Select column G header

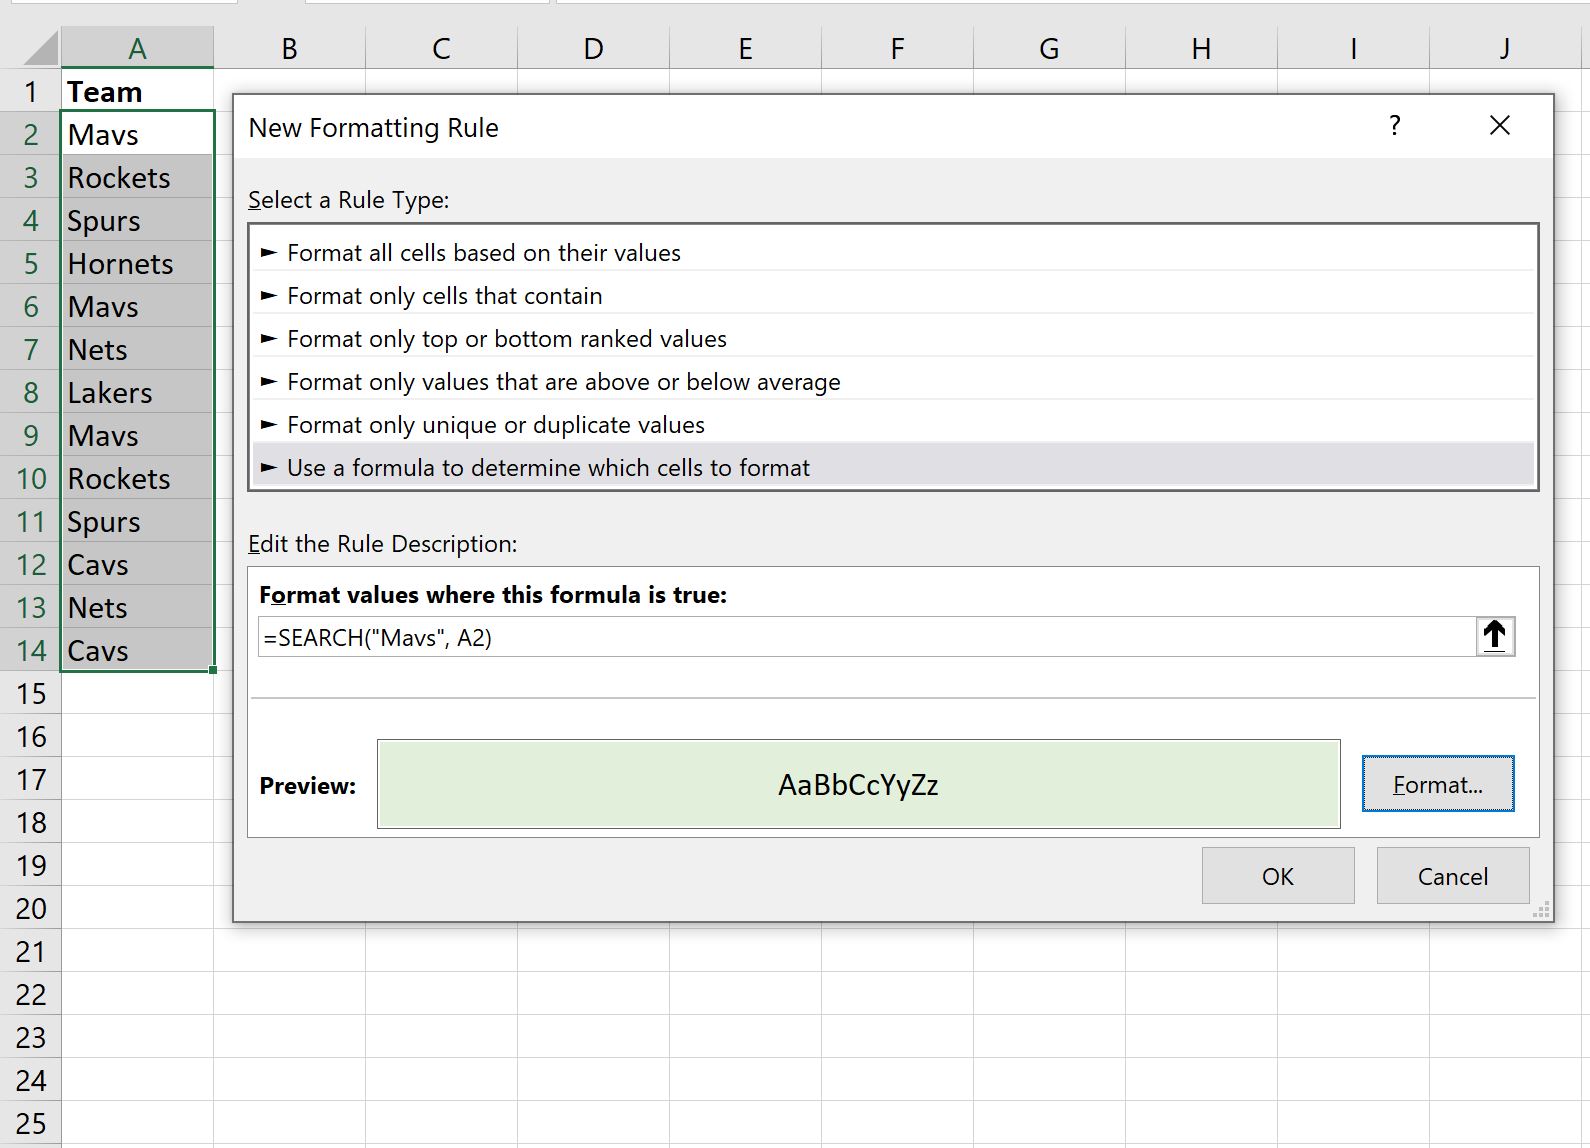click(1049, 48)
